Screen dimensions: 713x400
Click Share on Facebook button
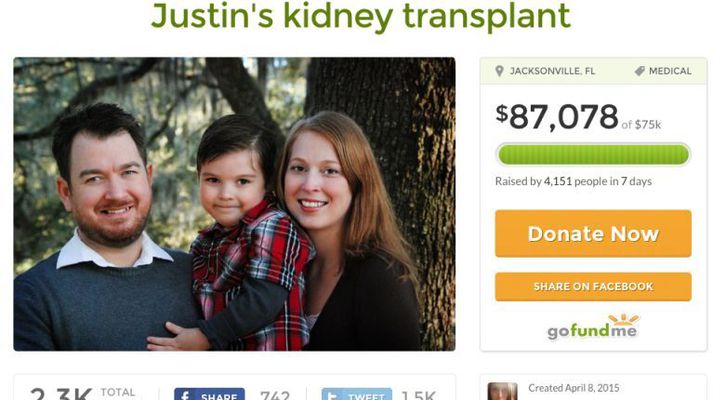point(593,286)
